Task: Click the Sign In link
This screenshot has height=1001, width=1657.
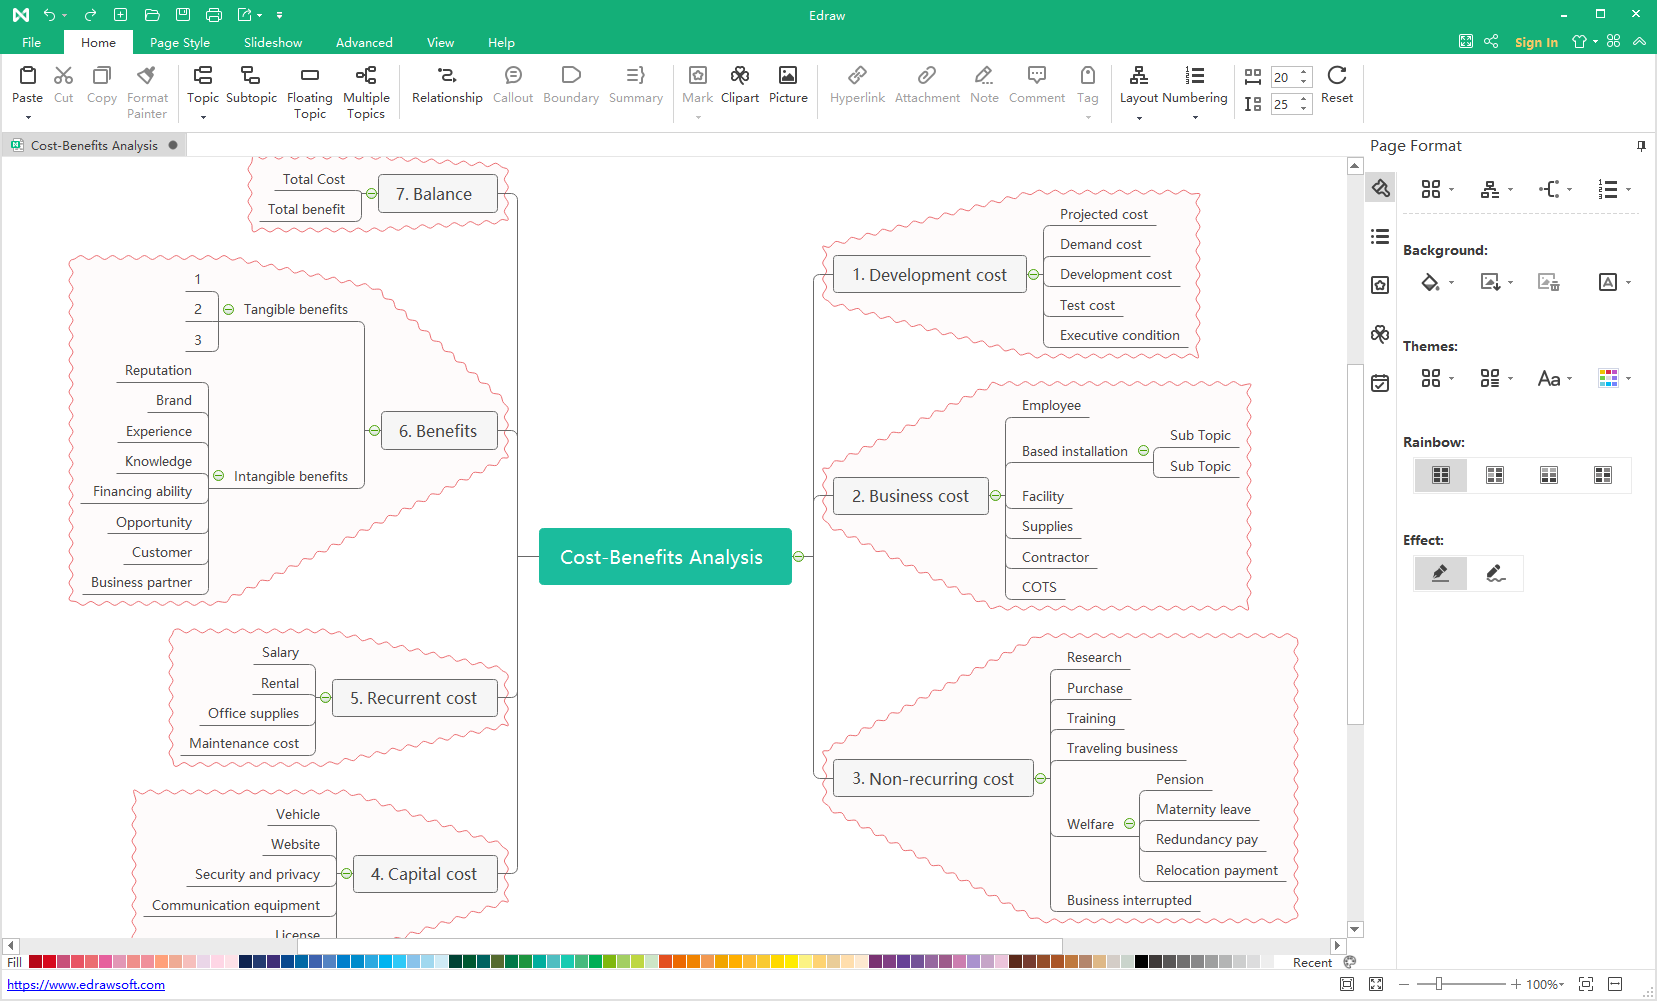Action: coord(1536,42)
